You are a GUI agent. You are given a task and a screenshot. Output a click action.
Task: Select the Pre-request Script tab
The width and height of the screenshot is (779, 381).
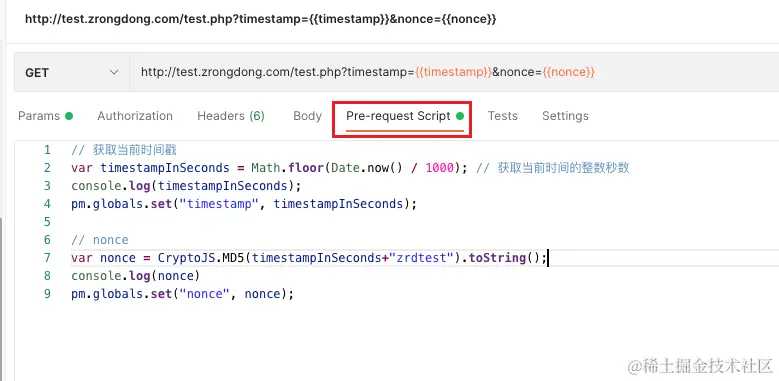(x=405, y=116)
